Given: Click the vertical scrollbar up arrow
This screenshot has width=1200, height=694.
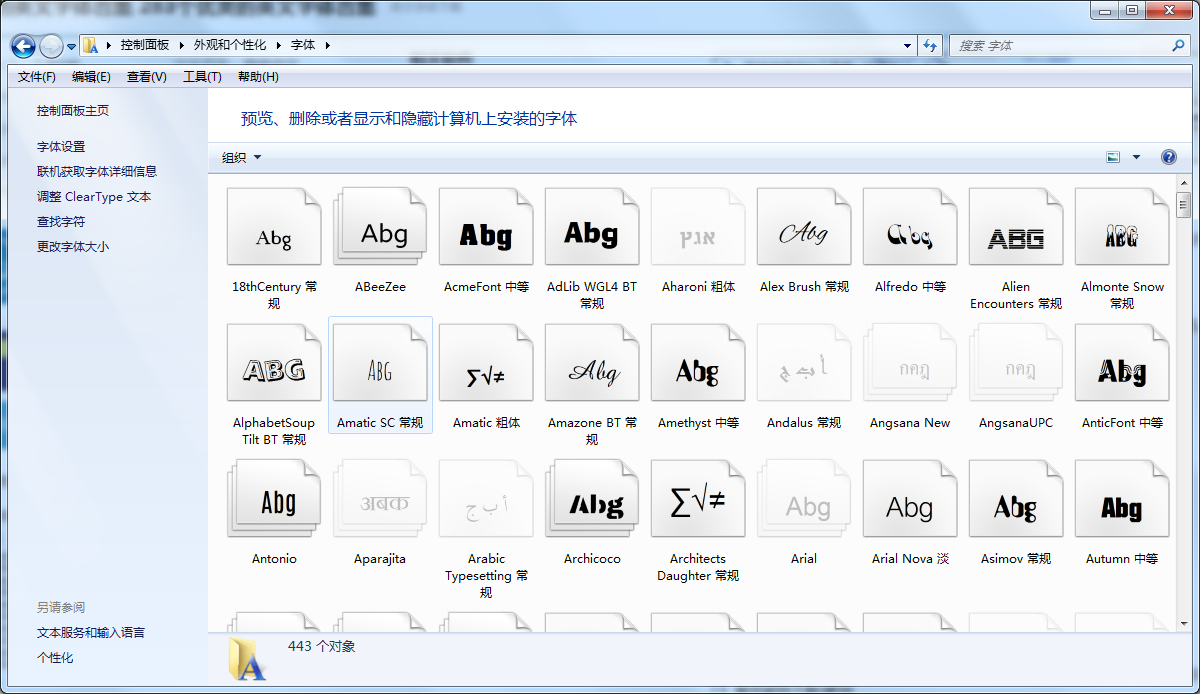Looking at the screenshot, I should [1184, 183].
